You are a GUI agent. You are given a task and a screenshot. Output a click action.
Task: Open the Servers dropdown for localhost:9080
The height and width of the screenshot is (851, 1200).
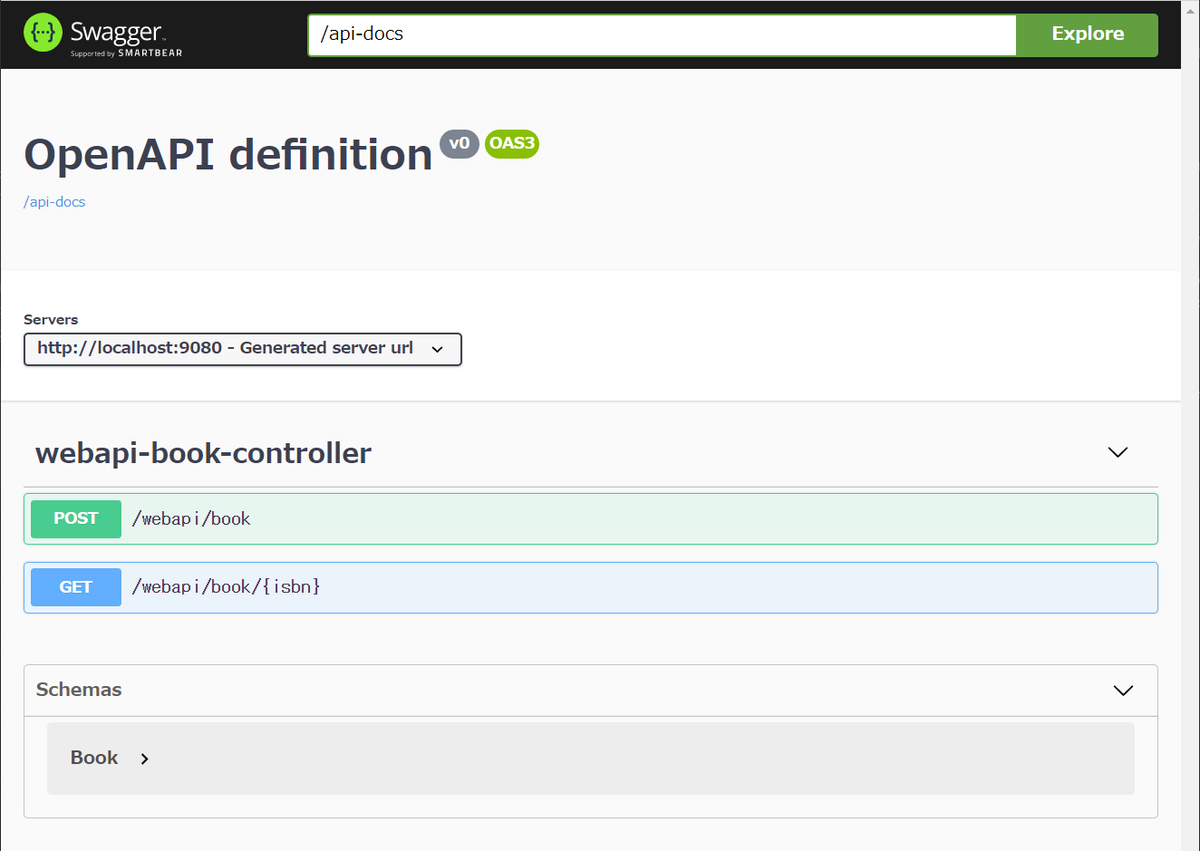click(243, 349)
